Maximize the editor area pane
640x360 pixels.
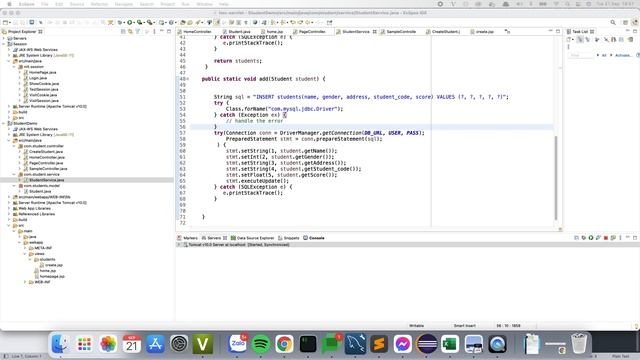[558, 31]
